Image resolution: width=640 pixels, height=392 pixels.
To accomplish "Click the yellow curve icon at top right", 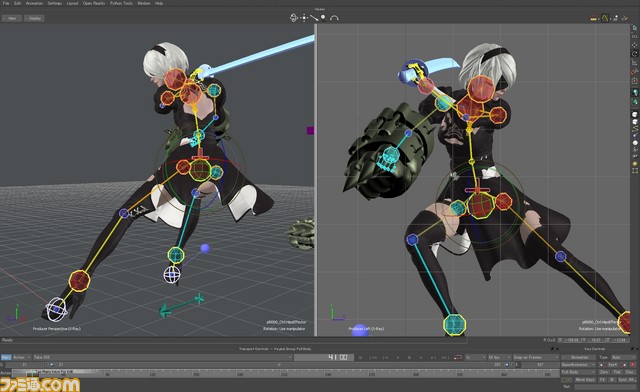I will 605,18.
